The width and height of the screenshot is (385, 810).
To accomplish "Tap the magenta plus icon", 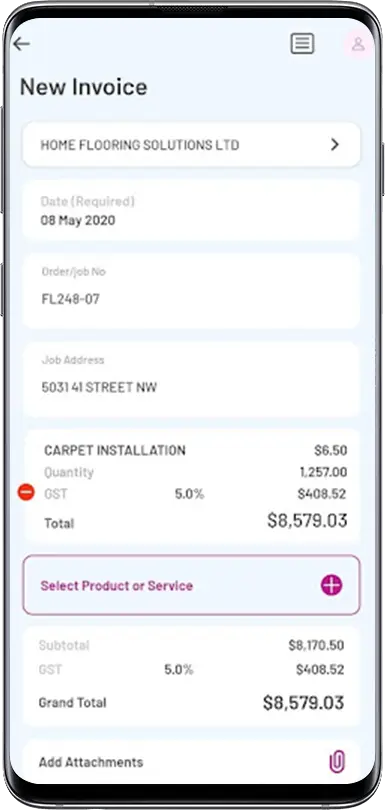I will point(331,585).
